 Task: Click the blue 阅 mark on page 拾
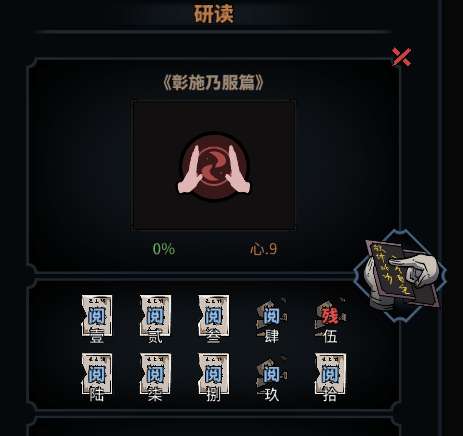[330, 374]
